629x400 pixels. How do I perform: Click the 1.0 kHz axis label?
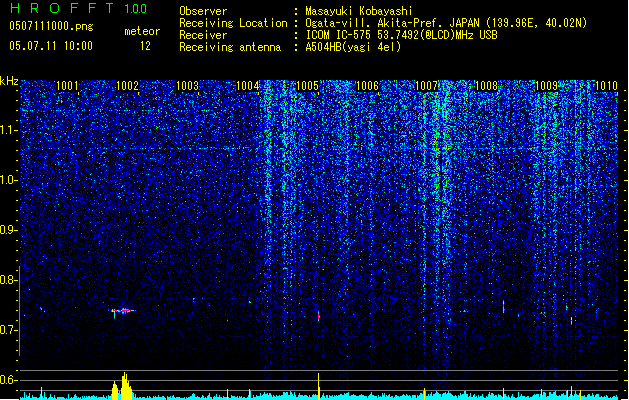[x=8, y=180]
